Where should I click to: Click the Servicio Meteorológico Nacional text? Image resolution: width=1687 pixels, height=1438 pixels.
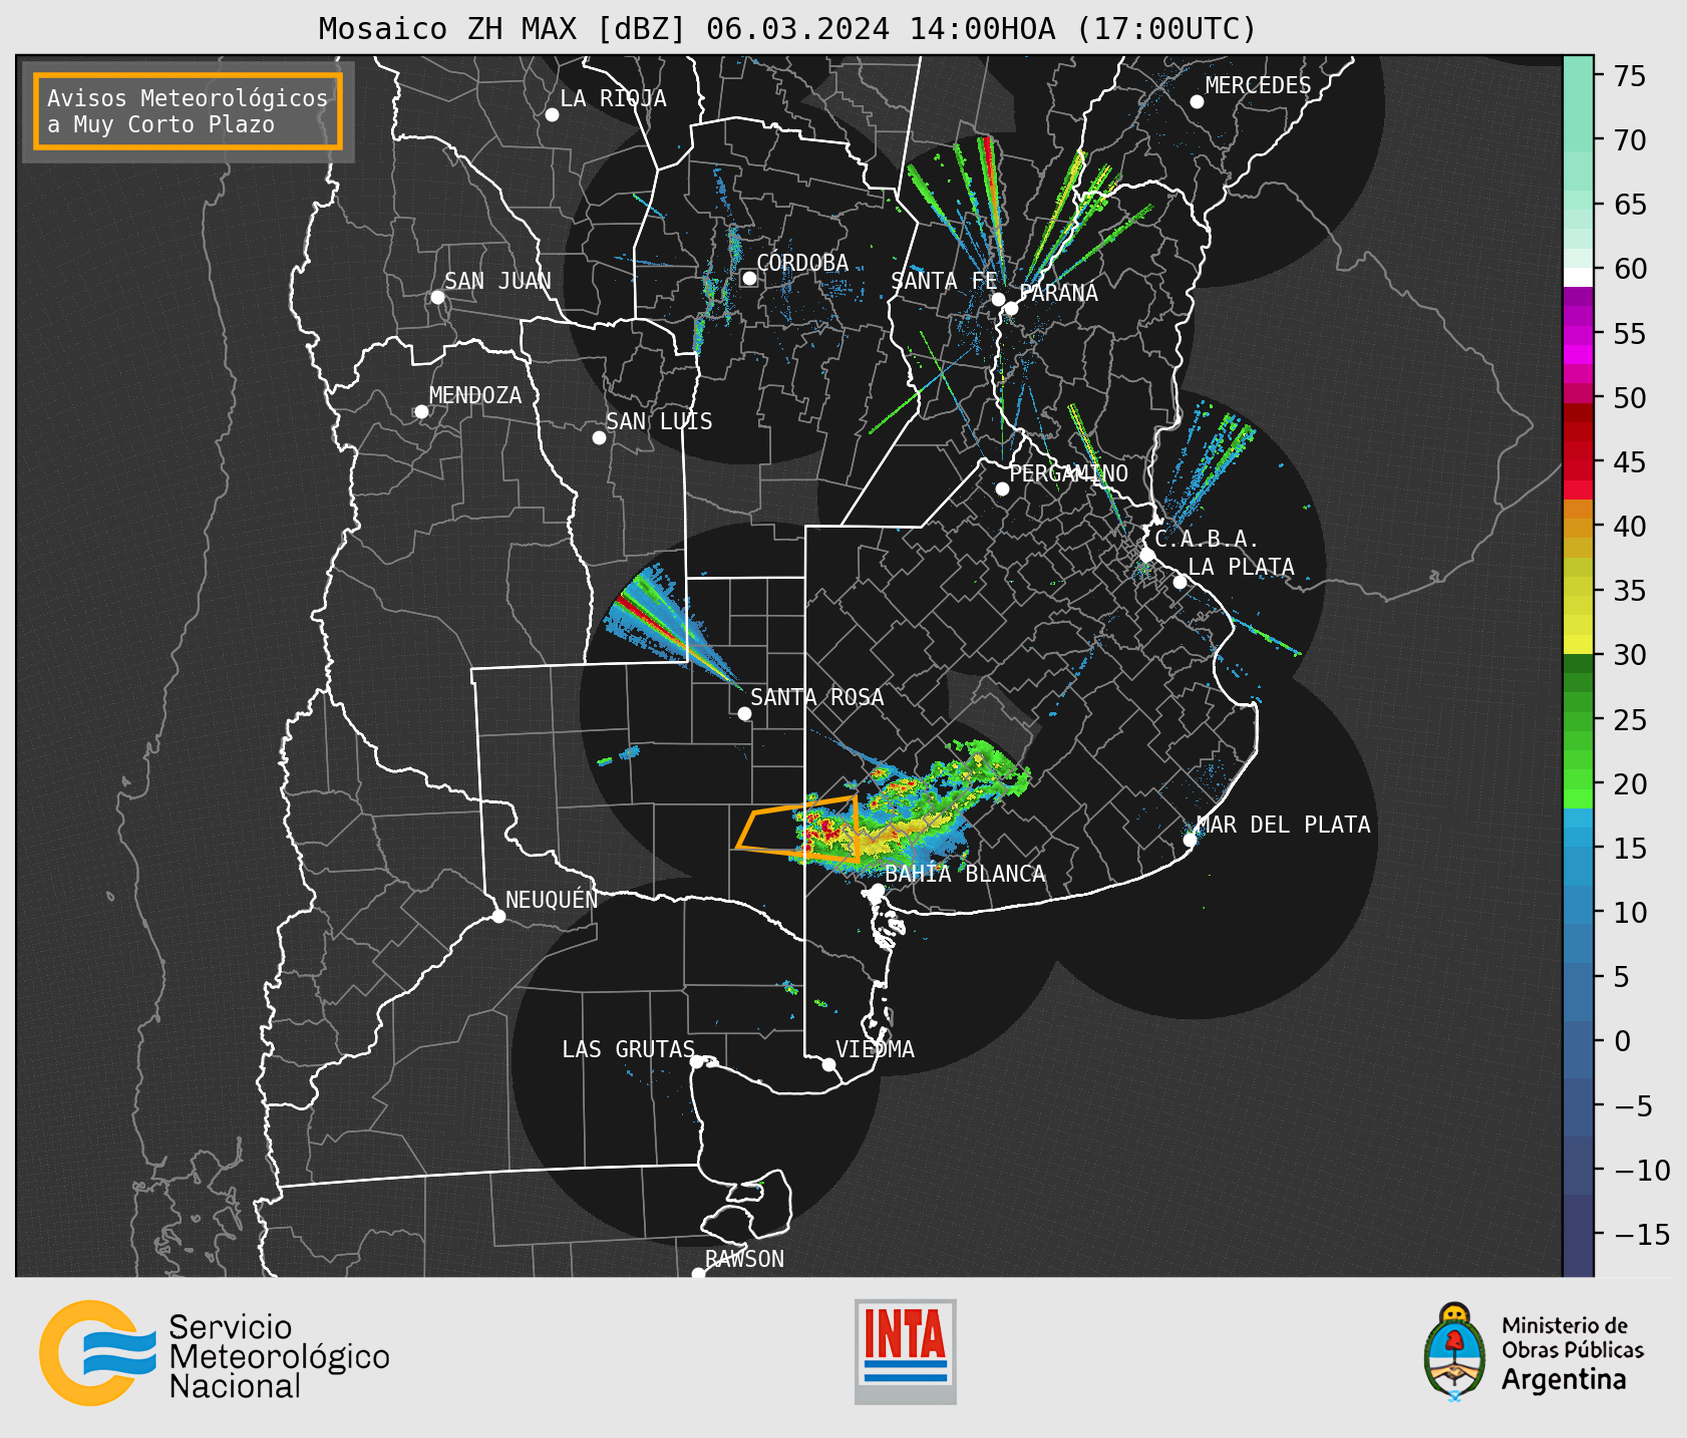[x=279, y=1356]
